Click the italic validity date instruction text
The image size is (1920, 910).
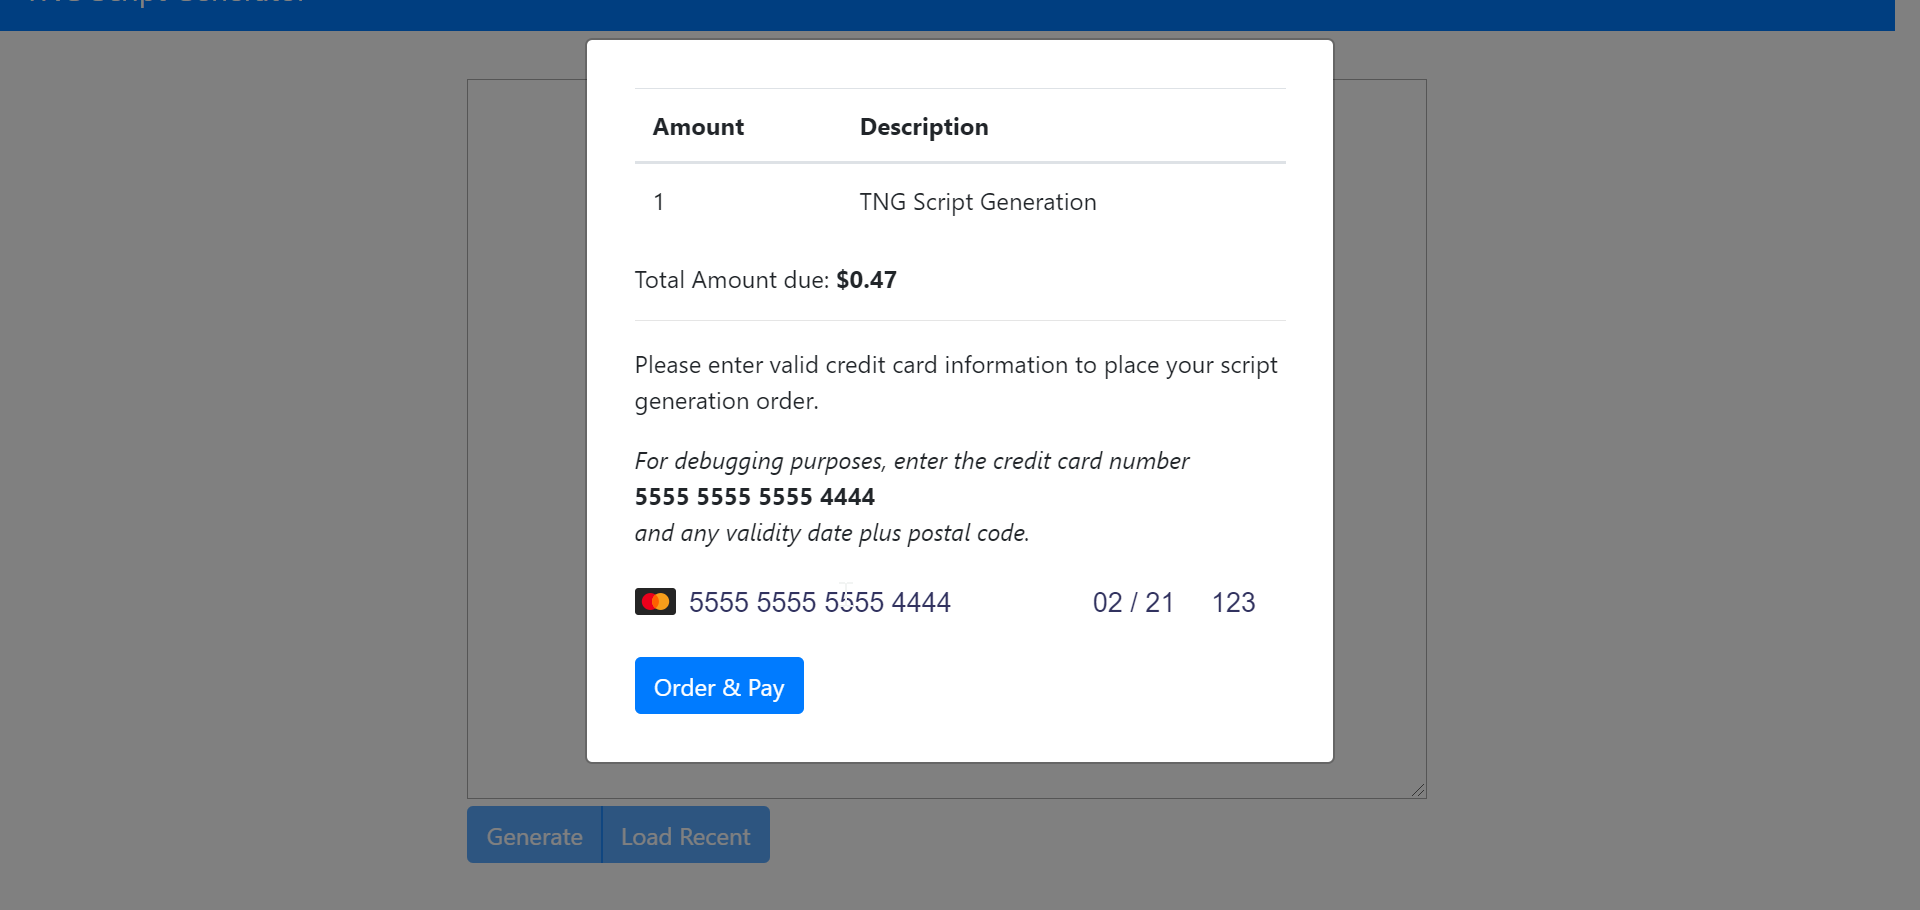831,532
